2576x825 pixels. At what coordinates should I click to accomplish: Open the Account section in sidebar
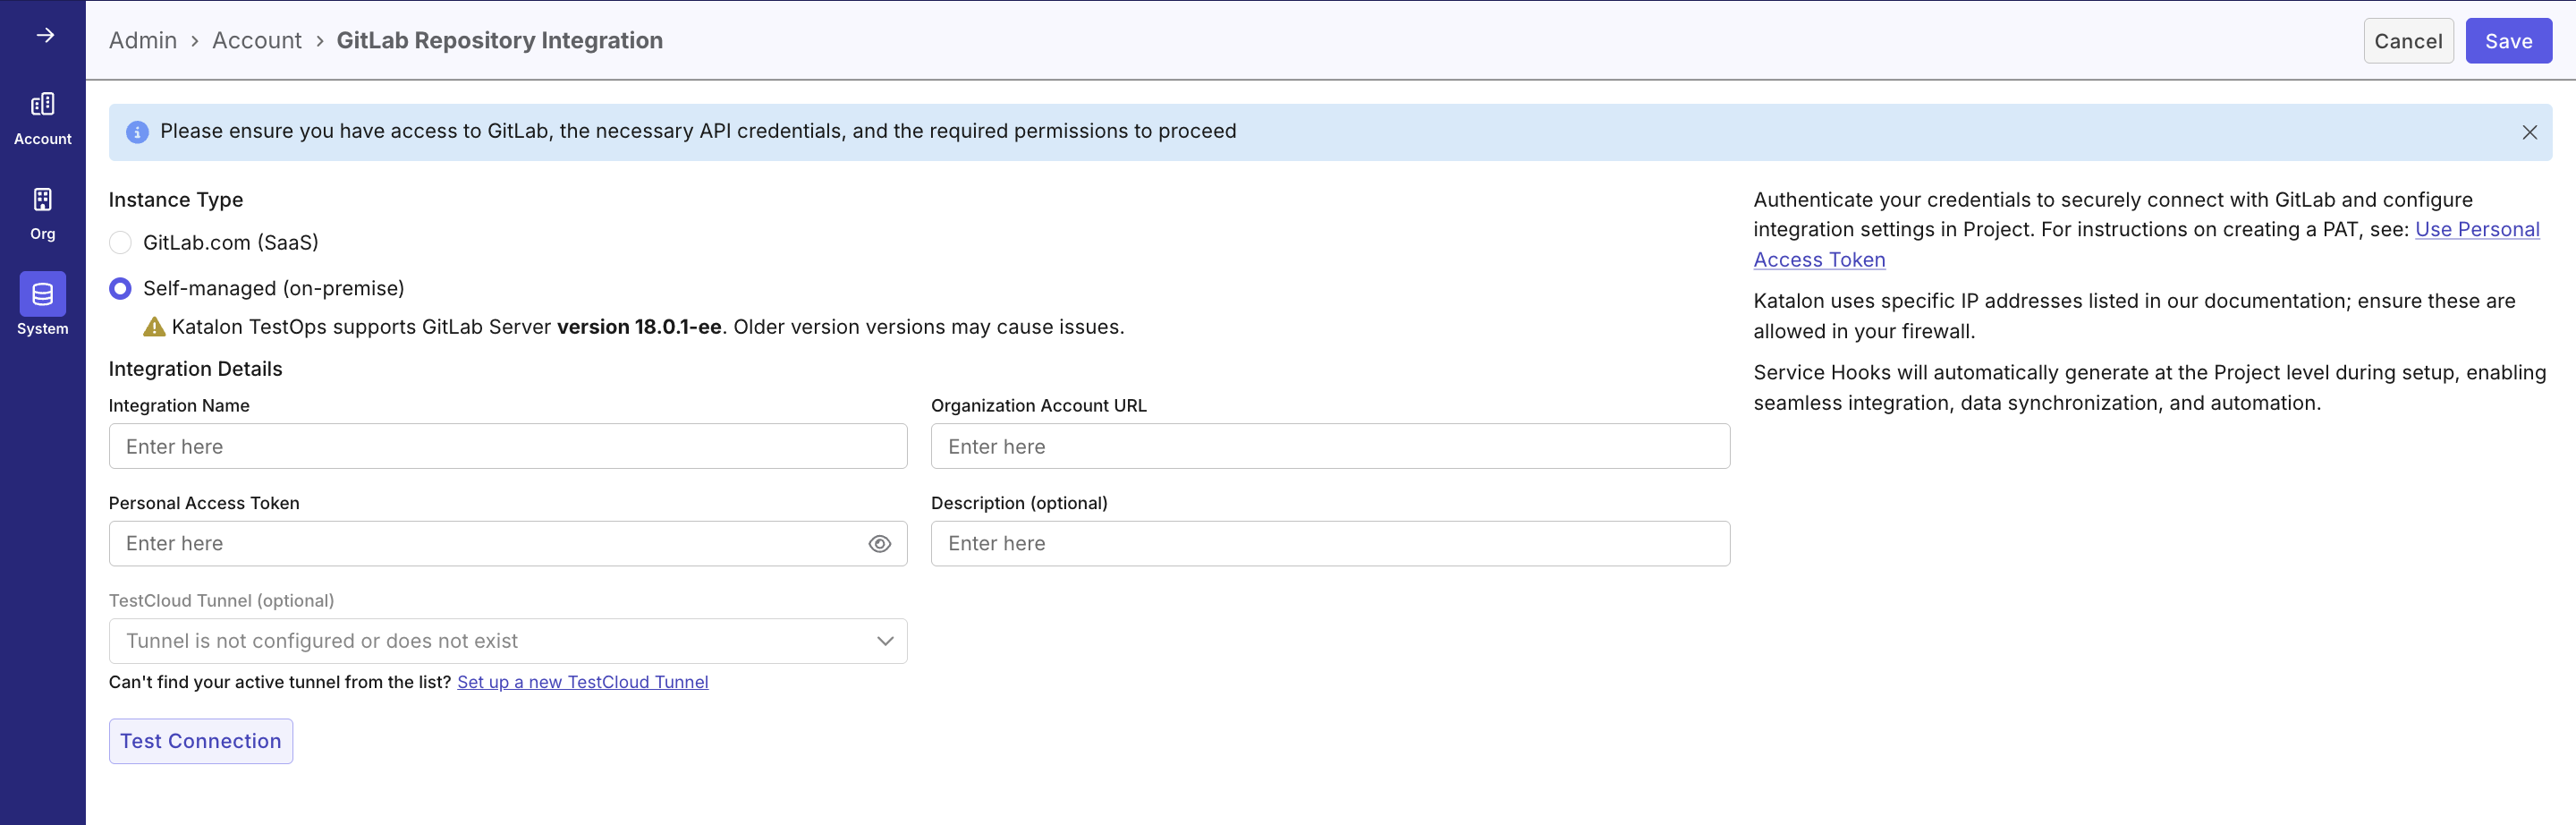pos(43,117)
